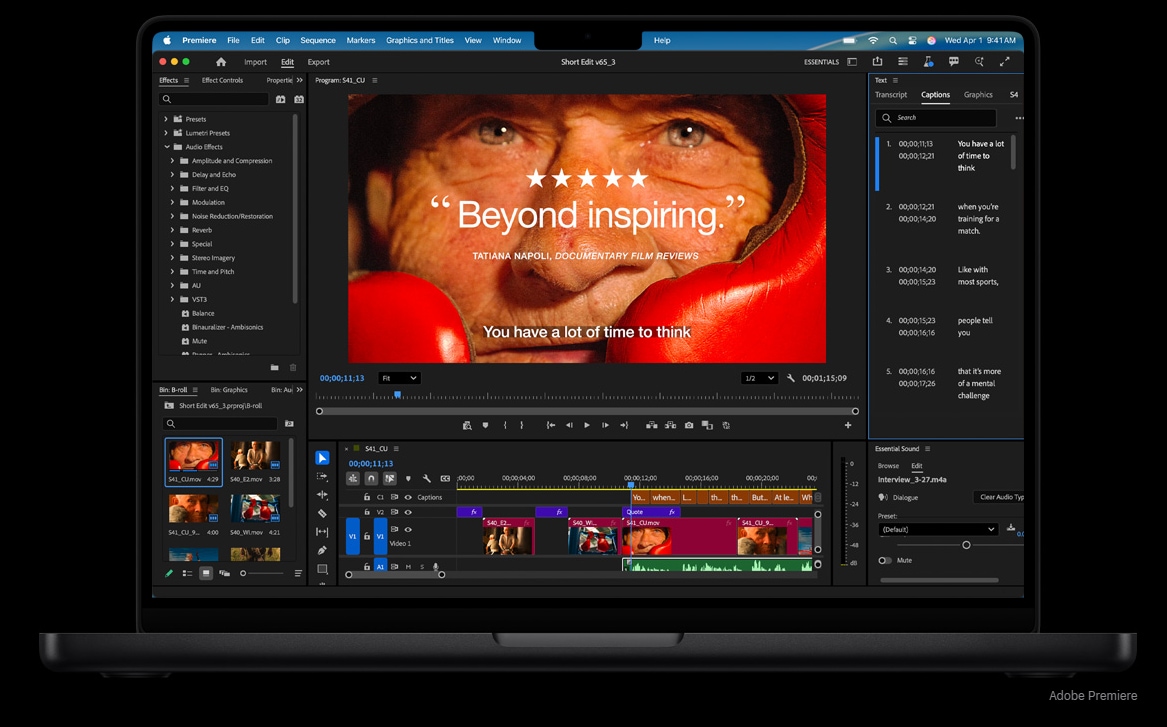Click the Quick Export share icon
Image resolution: width=1167 pixels, height=727 pixels.
click(x=877, y=62)
